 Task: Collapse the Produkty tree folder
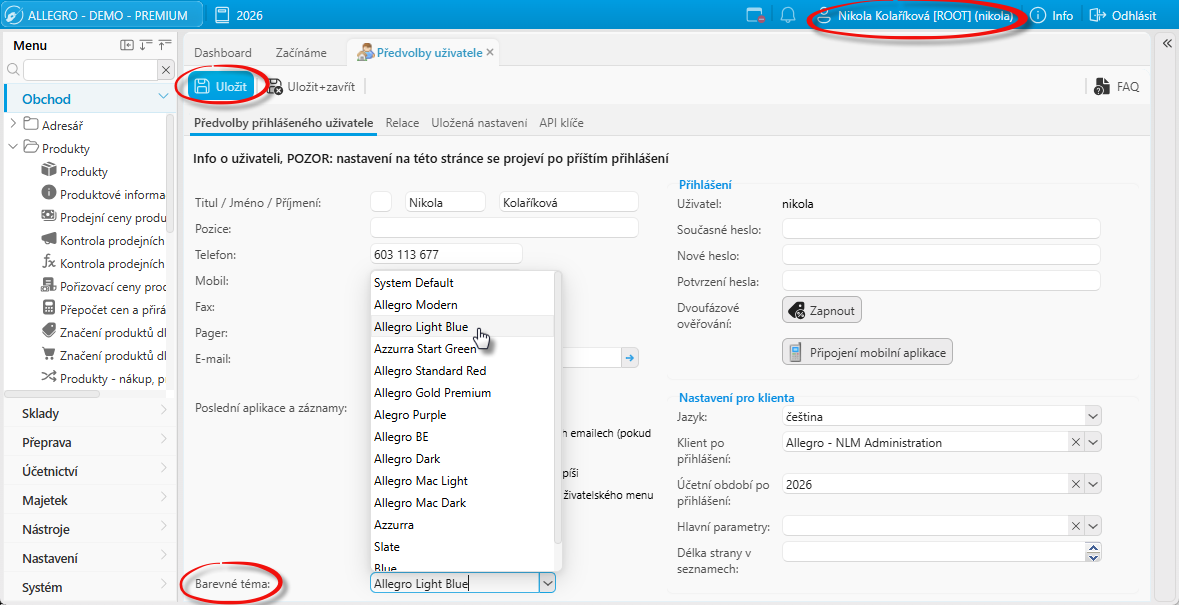(13, 147)
